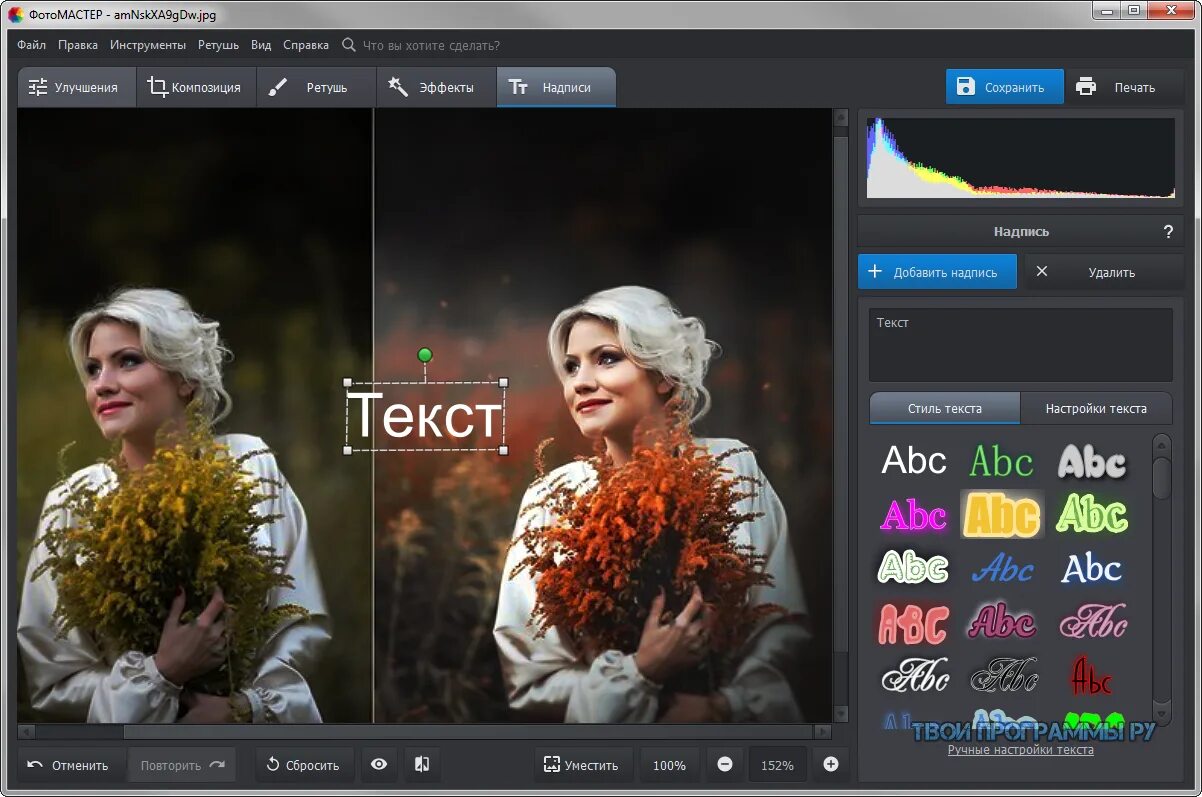Click the Удалить button
Image resolution: width=1202 pixels, height=797 pixels.
[x=1103, y=272]
